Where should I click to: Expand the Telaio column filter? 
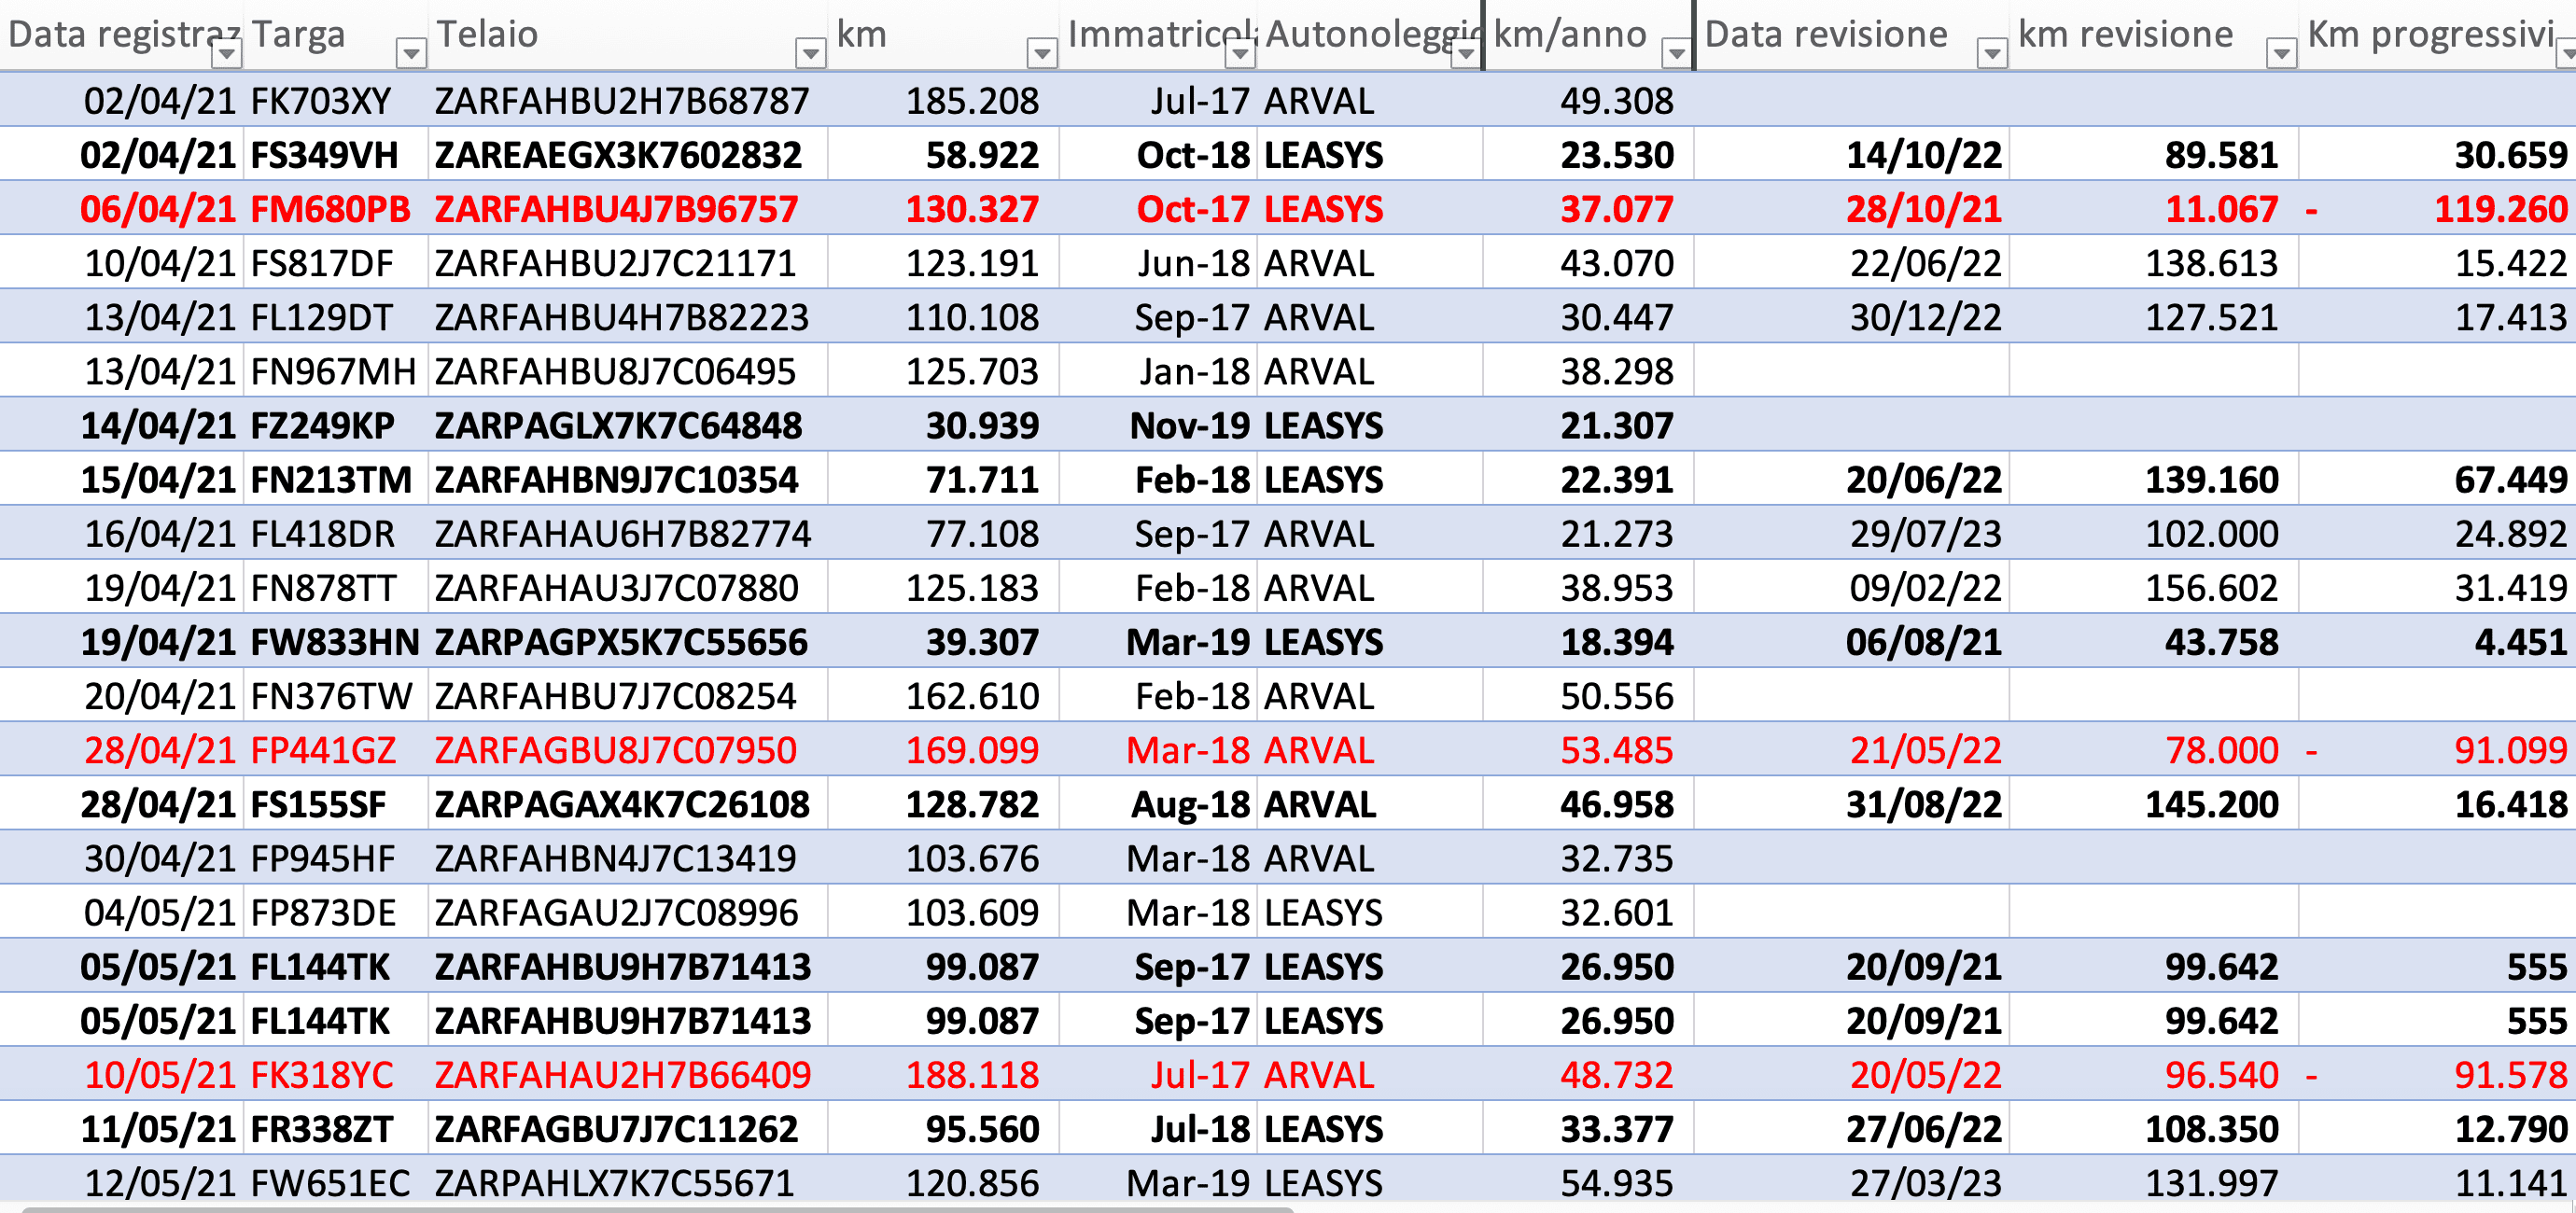(810, 53)
